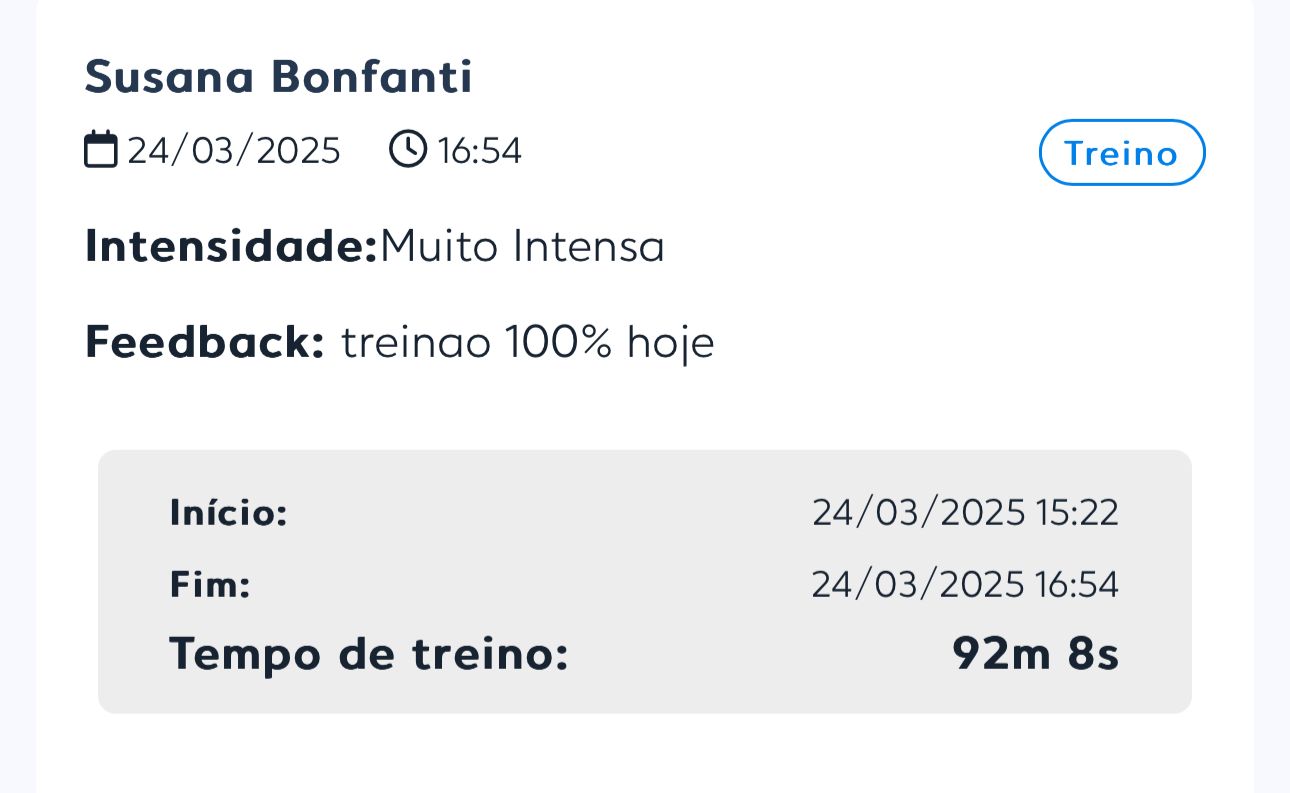The width and height of the screenshot is (1290, 793).
Task: Click the 92m 8s training duration value
Action: [1036, 654]
